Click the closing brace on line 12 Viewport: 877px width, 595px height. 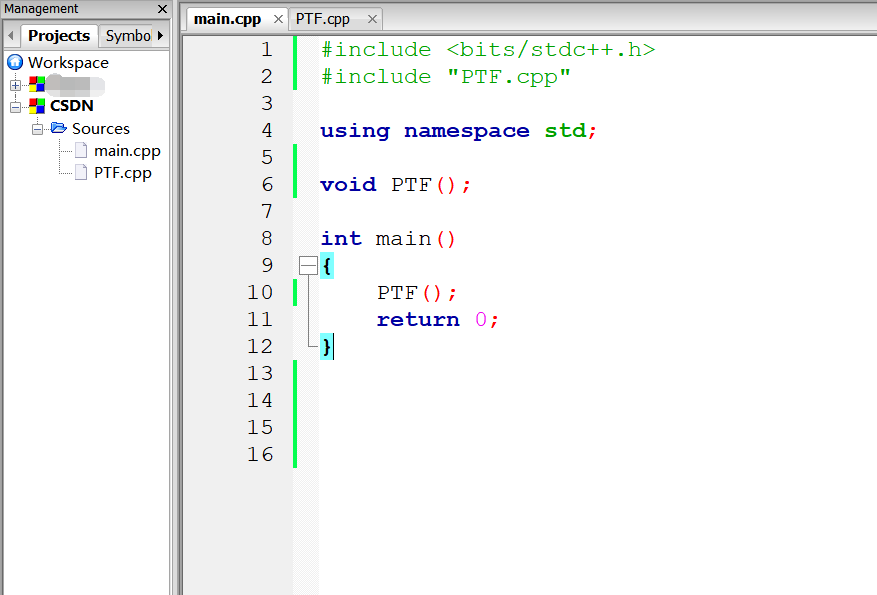click(x=327, y=347)
